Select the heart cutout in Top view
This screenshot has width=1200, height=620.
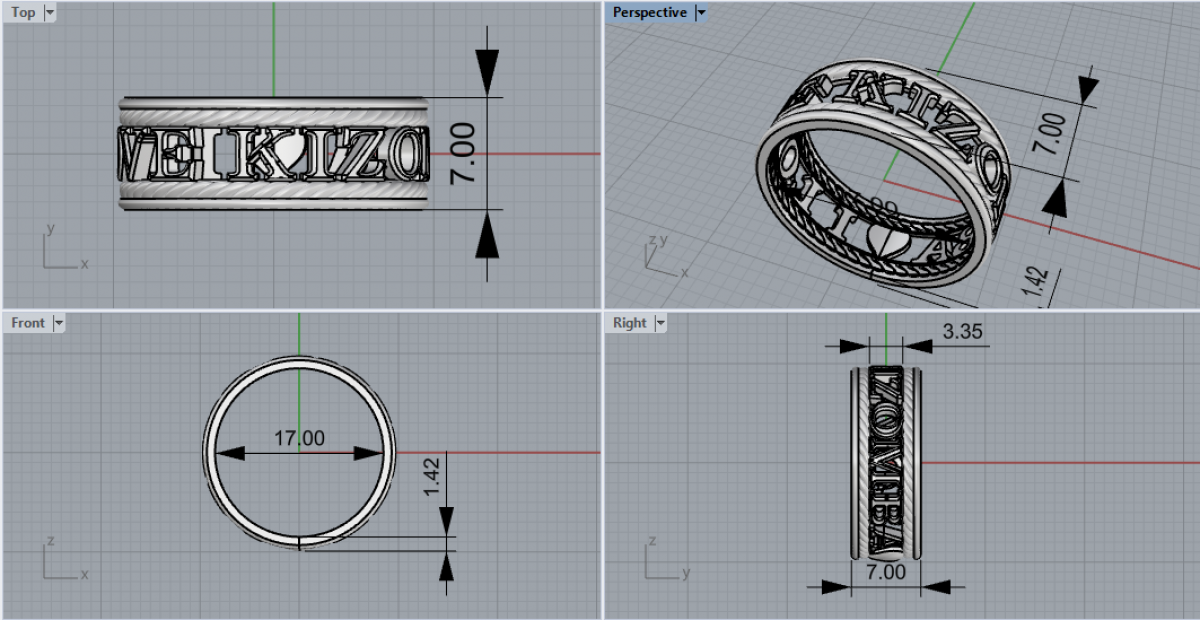click(290, 155)
